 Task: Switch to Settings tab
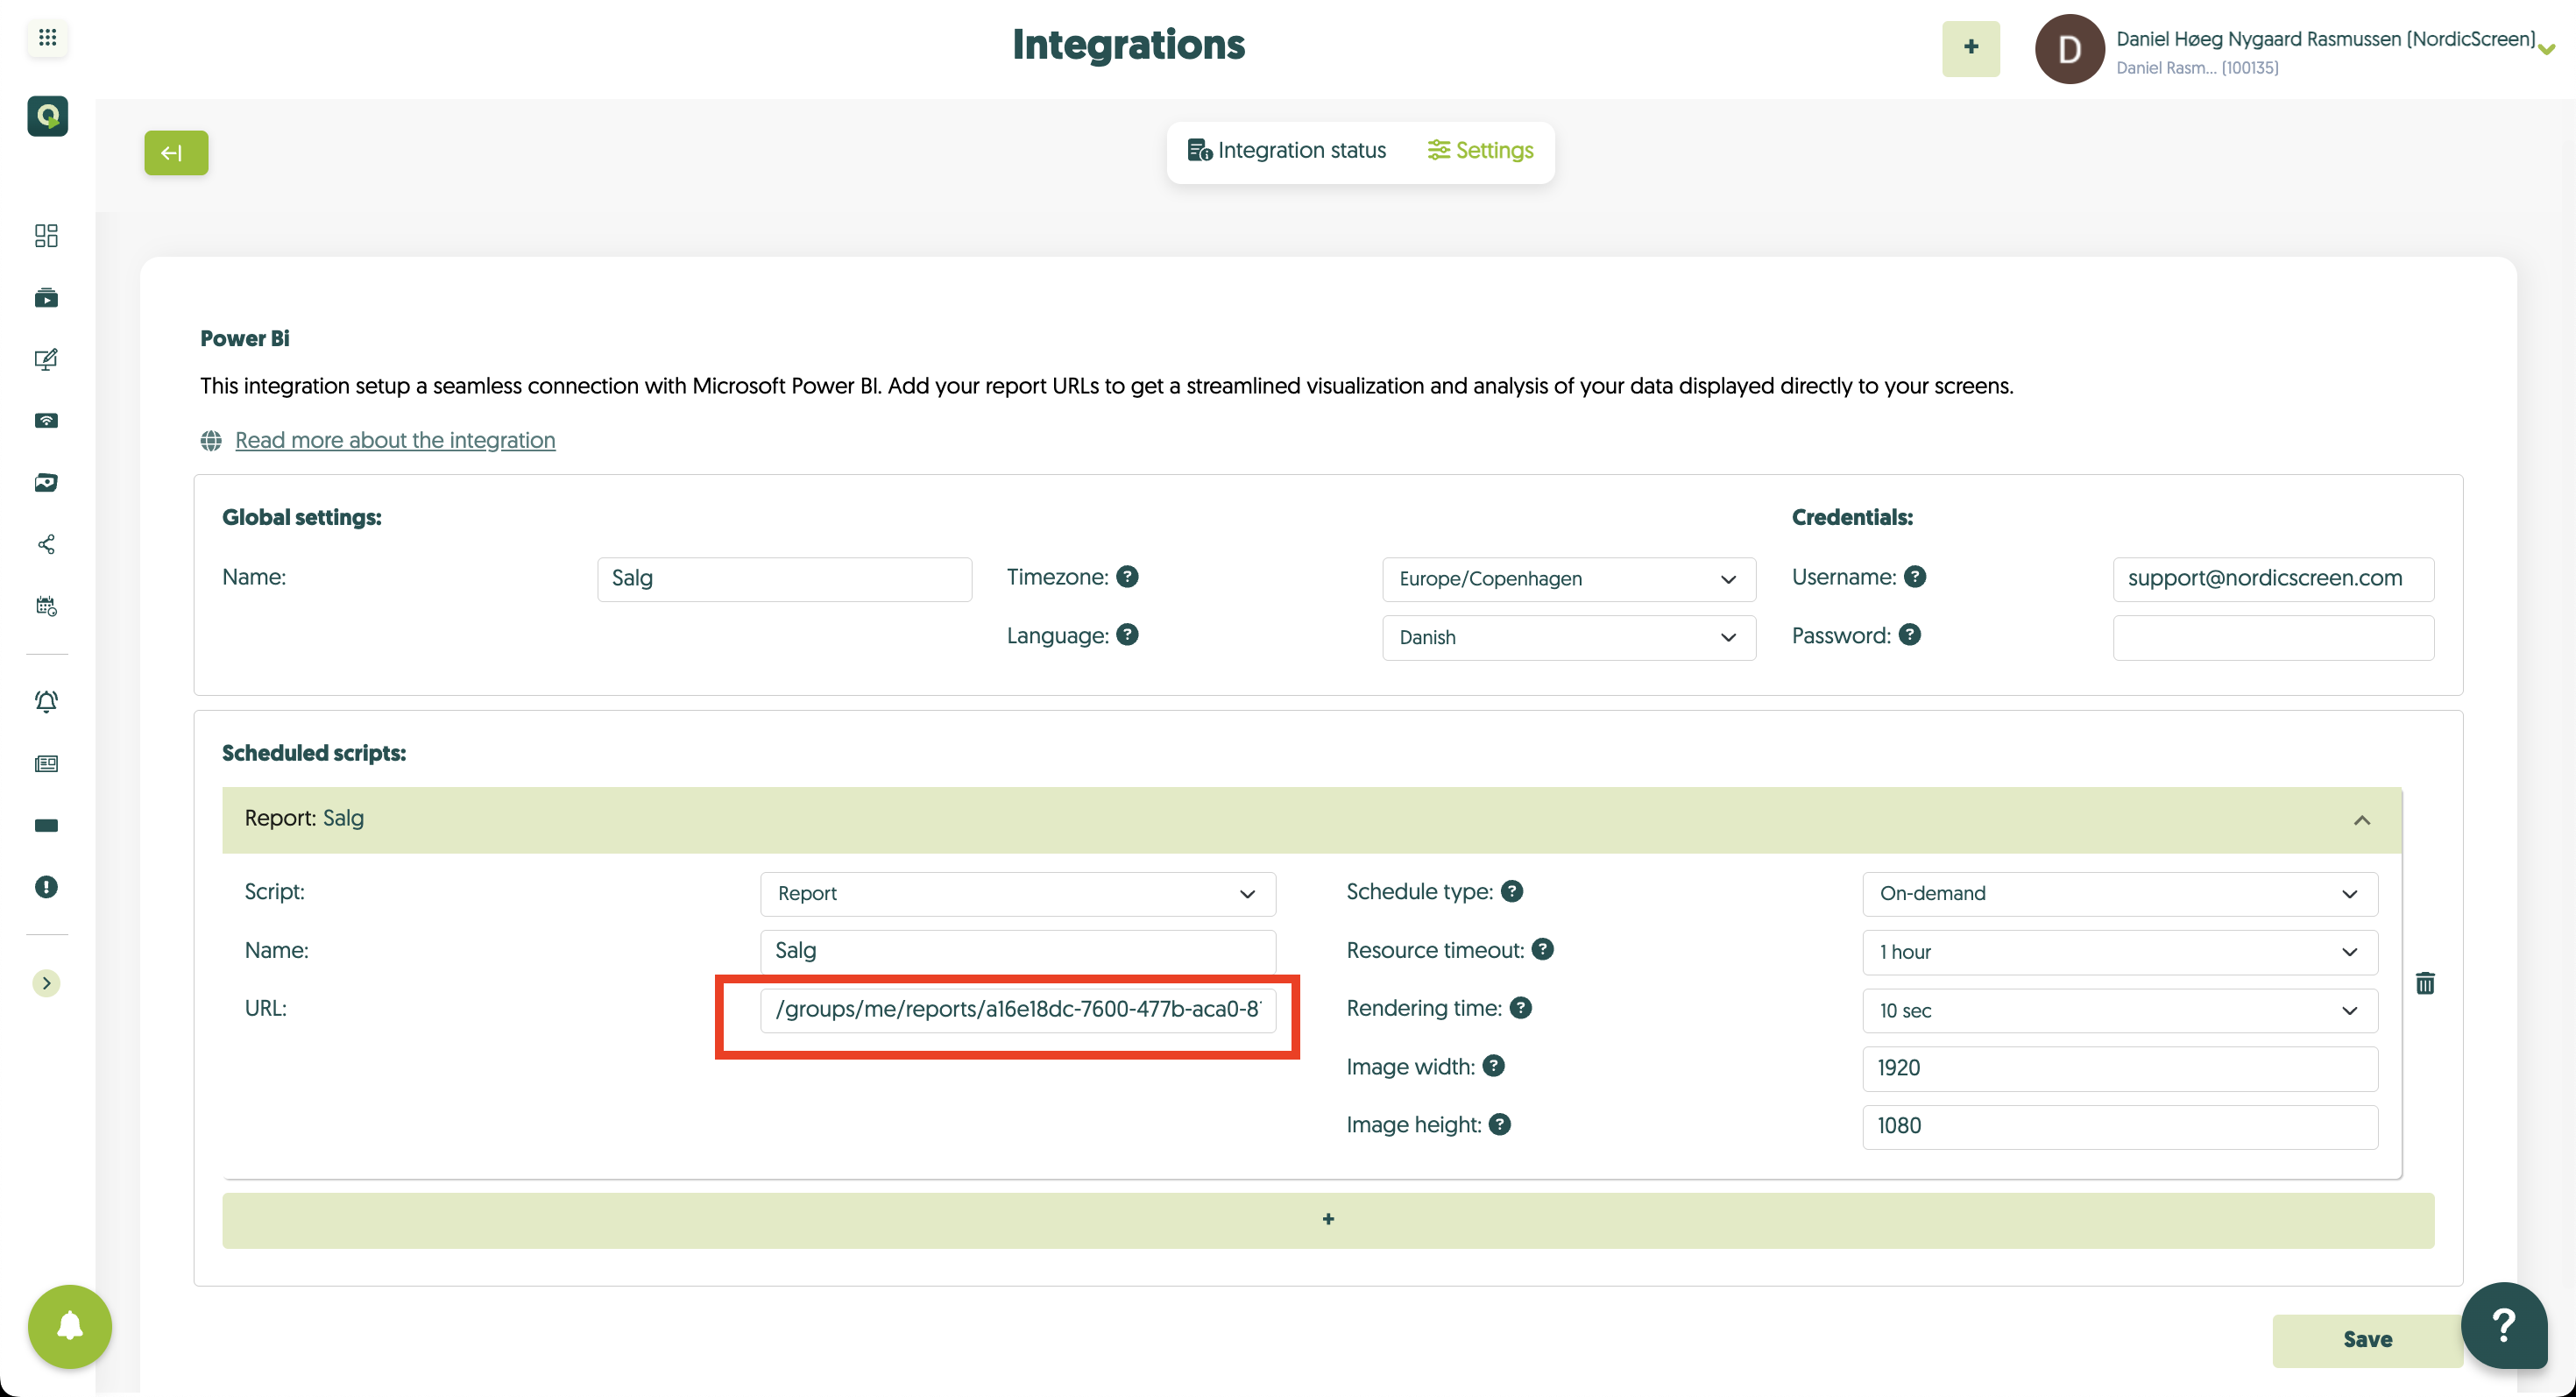(1480, 150)
